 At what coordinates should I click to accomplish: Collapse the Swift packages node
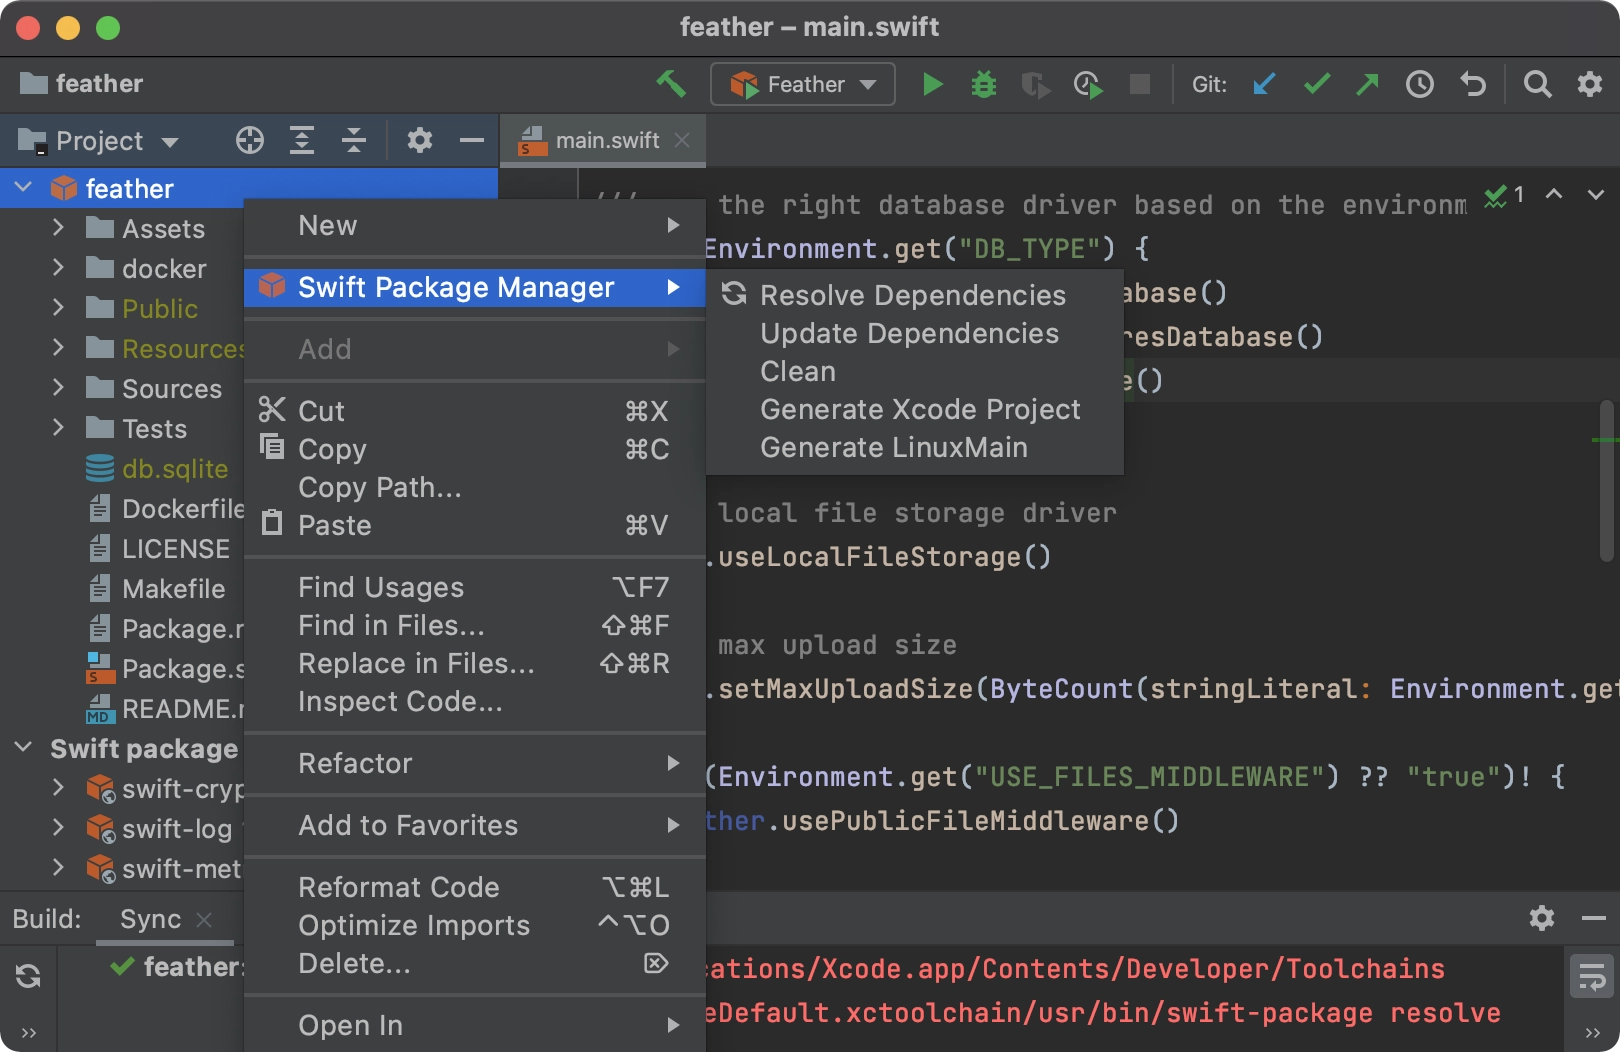click(24, 748)
